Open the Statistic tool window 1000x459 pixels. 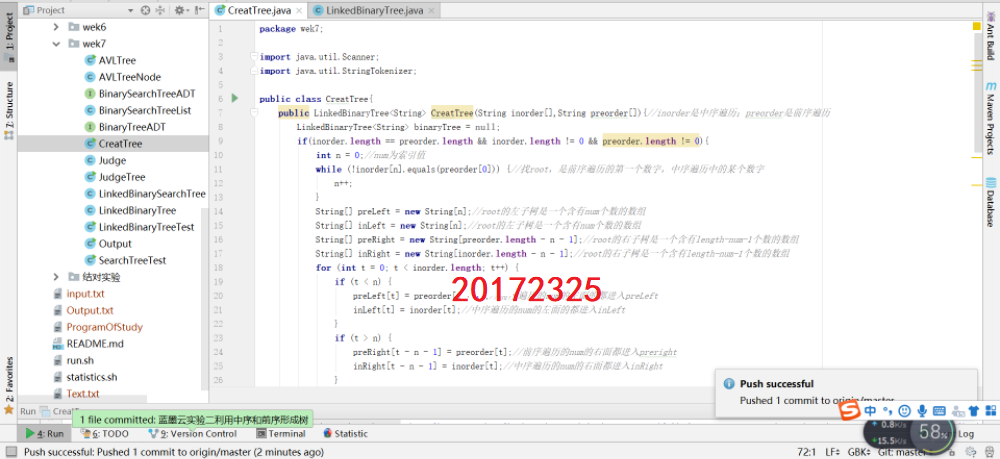pyautogui.click(x=345, y=434)
